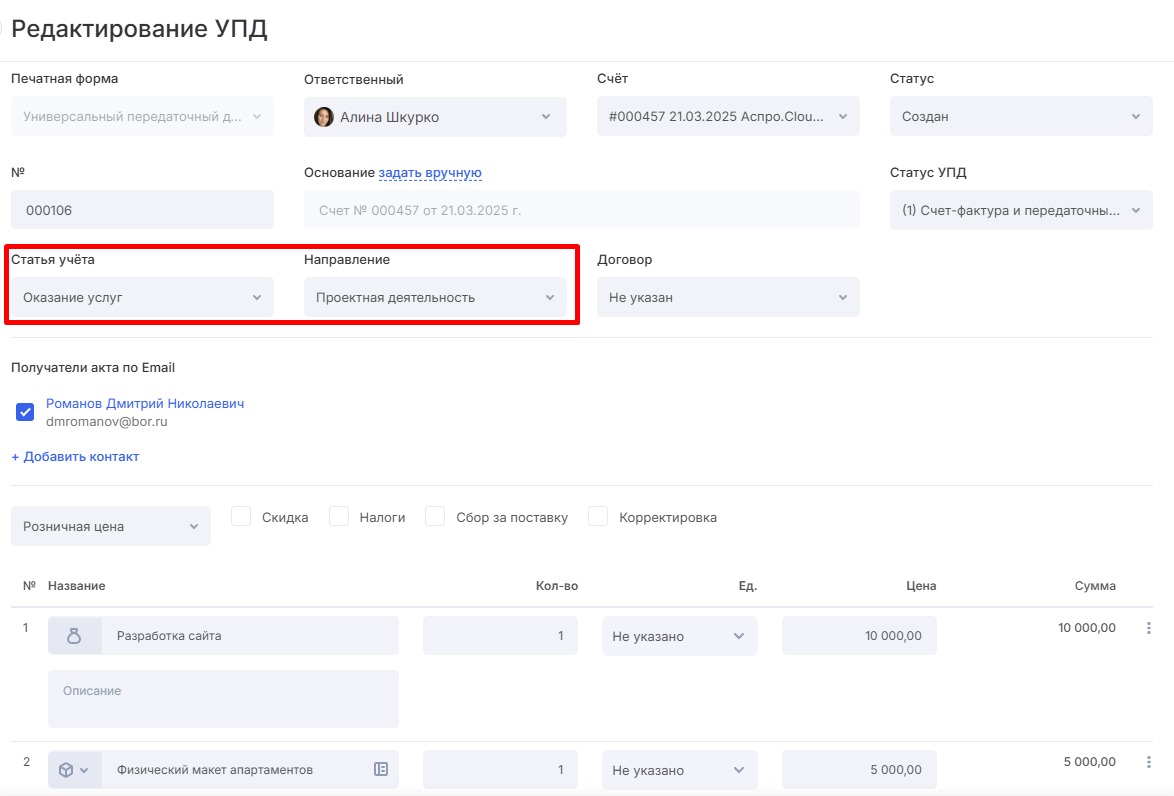Open the catalog card icon next to Физический макет апартаментов

[x=380, y=769]
